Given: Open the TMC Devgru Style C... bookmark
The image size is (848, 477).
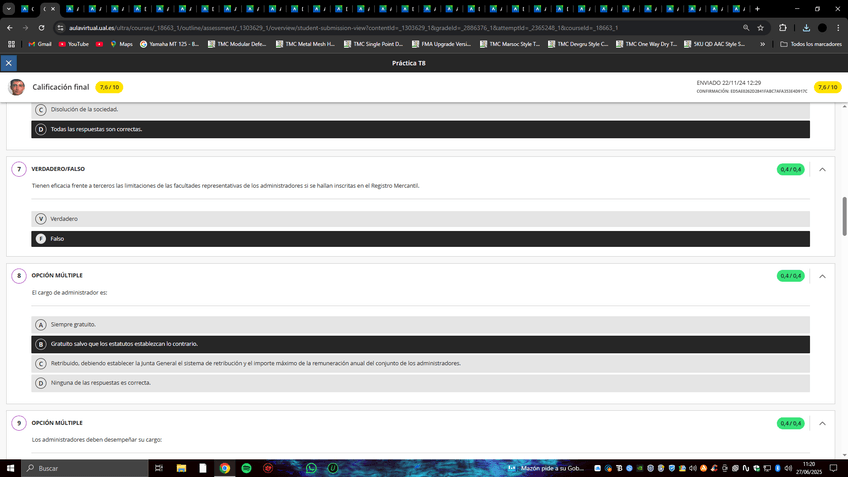Looking at the screenshot, I should tap(578, 44).
